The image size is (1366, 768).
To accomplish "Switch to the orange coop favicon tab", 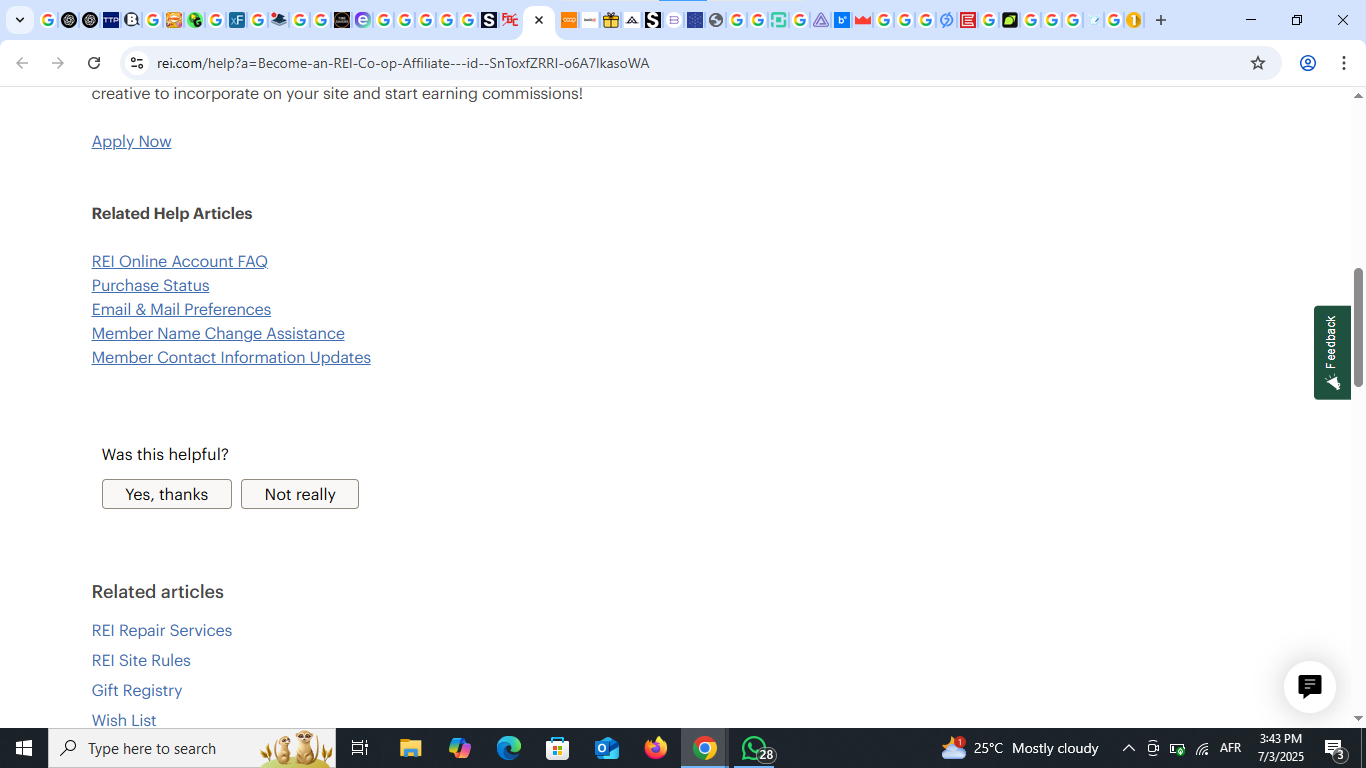I will [x=569, y=20].
